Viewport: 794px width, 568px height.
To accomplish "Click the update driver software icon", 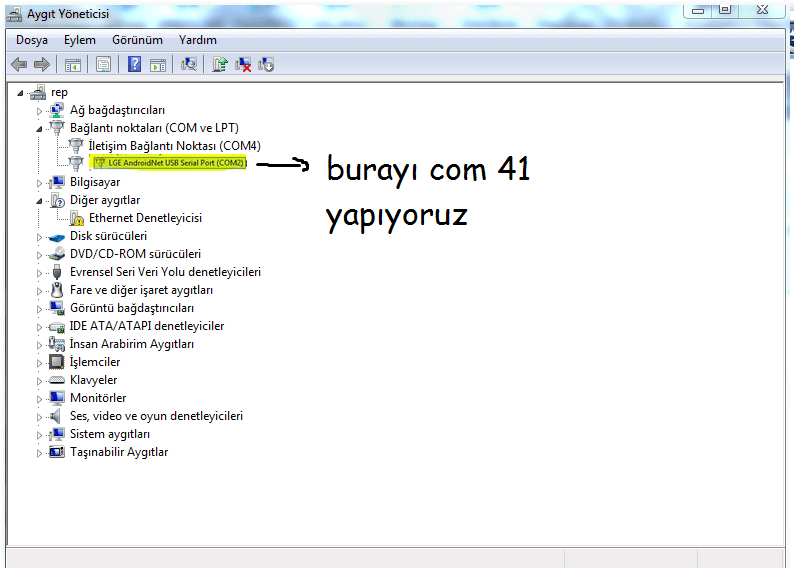I will (220, 65).
